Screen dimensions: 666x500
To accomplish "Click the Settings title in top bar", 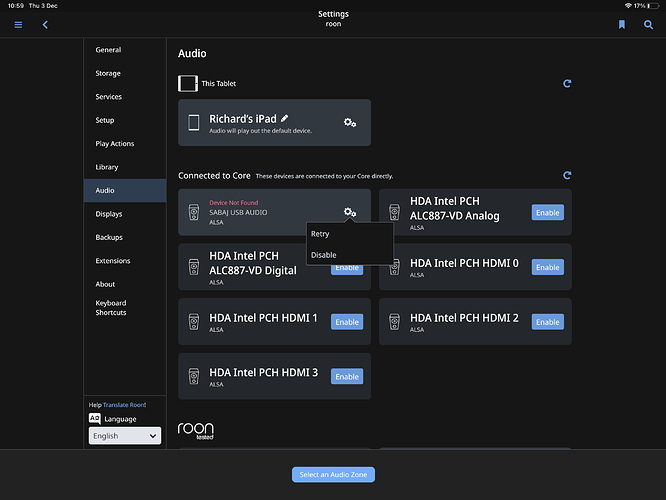I will tap(333, 14).
